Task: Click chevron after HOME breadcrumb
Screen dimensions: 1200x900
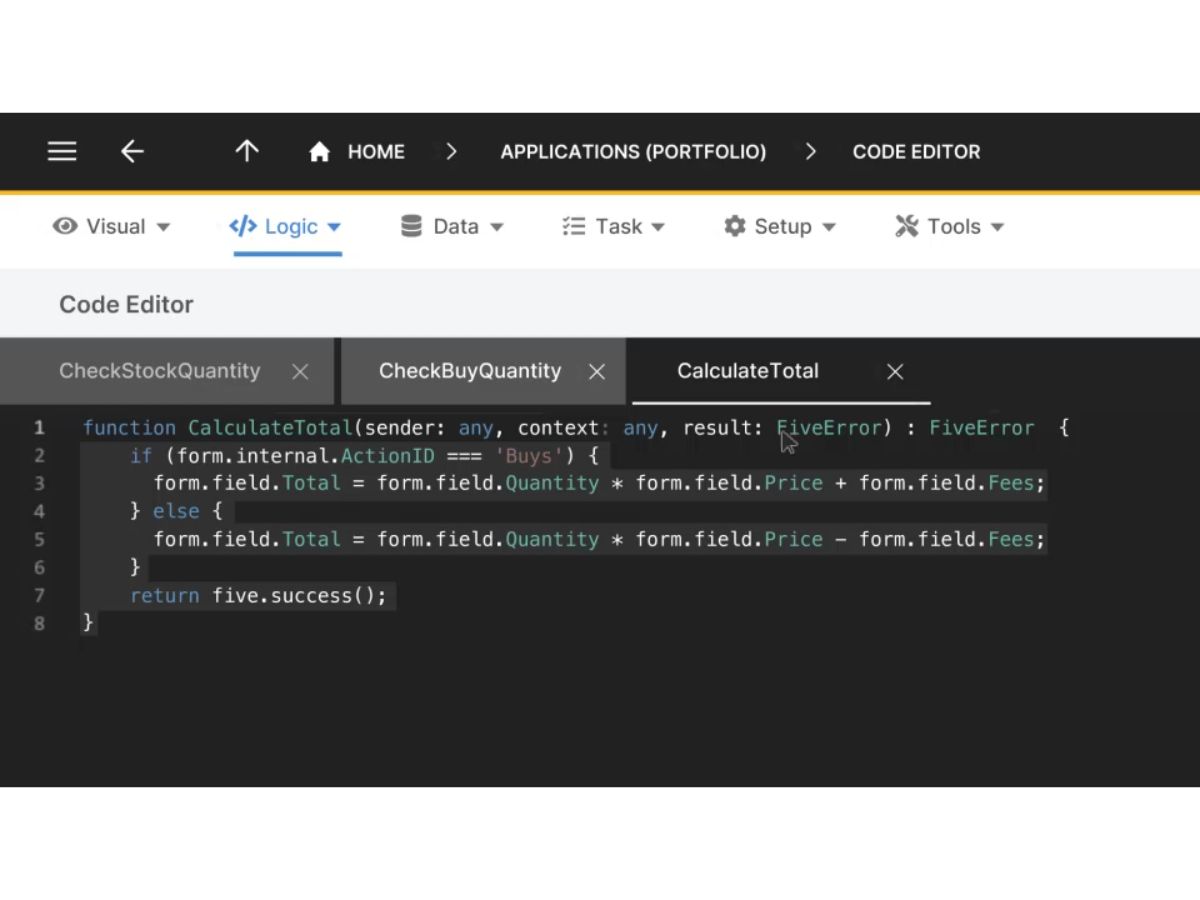Action: pos(451,152)
